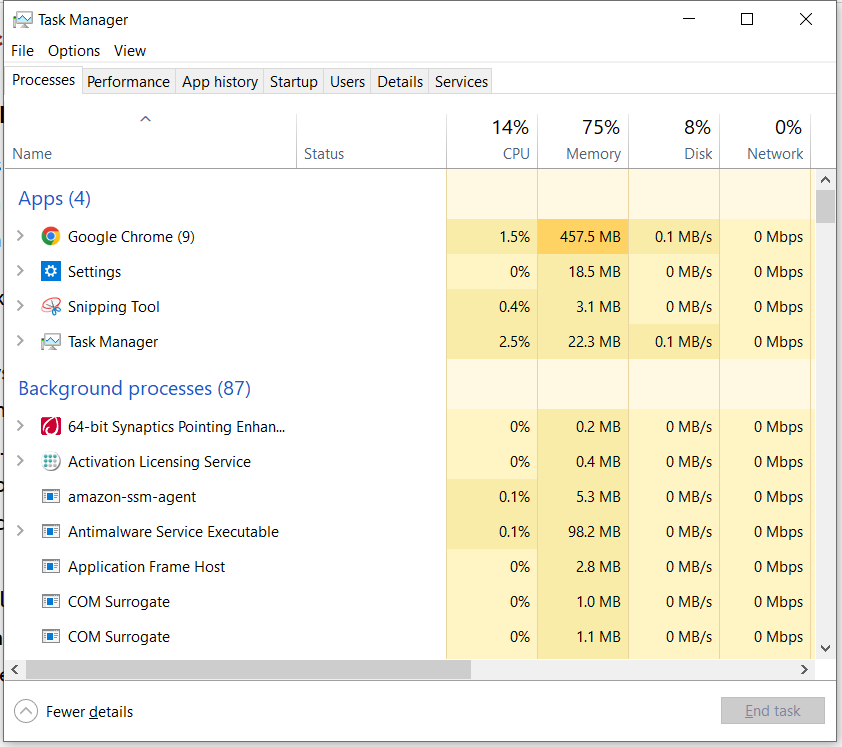Click the Google Chrome icon in Apps
Viewport: 842px width, 747px height.
click(51, 237)
